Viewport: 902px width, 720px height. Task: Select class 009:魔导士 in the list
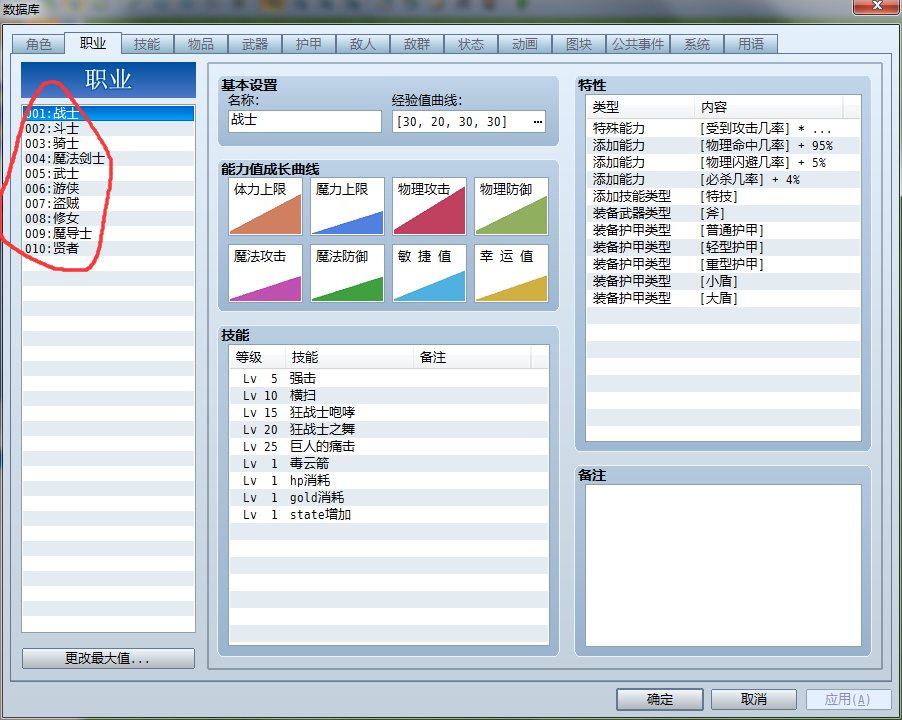(x=108, y=233)
